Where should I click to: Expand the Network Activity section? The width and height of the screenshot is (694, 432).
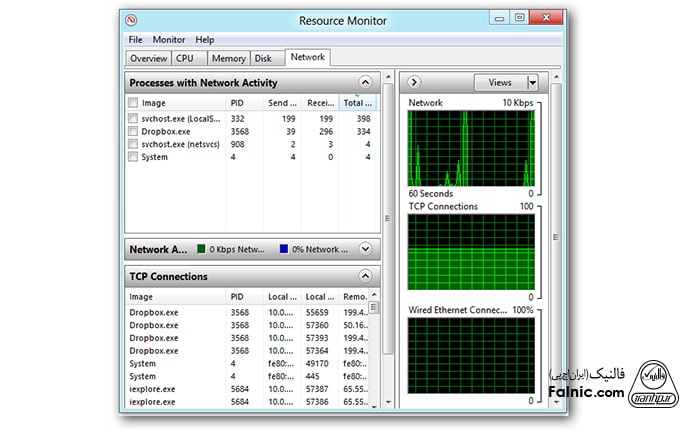tap(365, 249)
